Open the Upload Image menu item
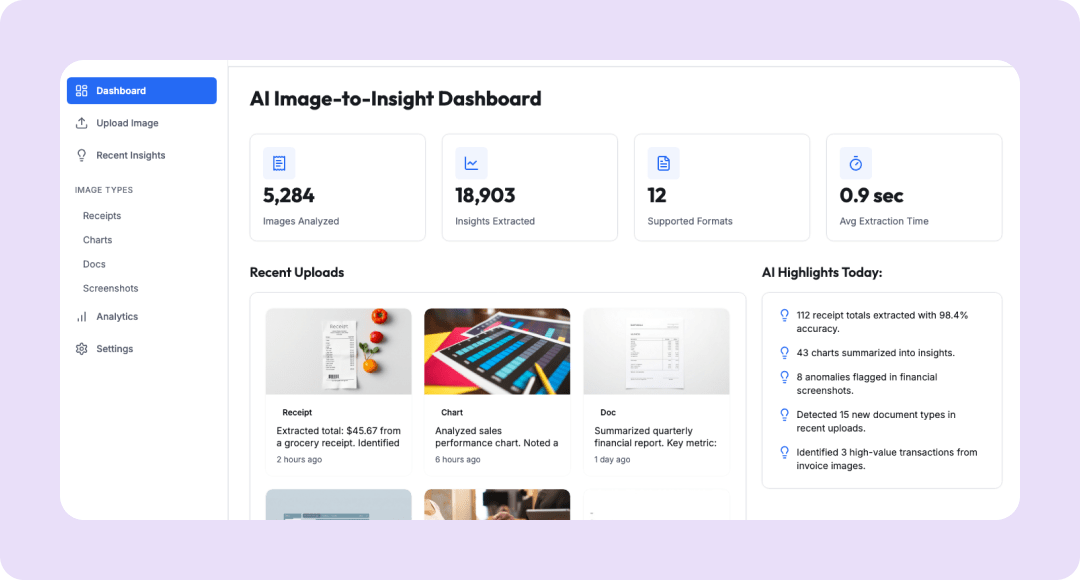Viewport: 1080px width, 580px height. [x=127, y=123]
